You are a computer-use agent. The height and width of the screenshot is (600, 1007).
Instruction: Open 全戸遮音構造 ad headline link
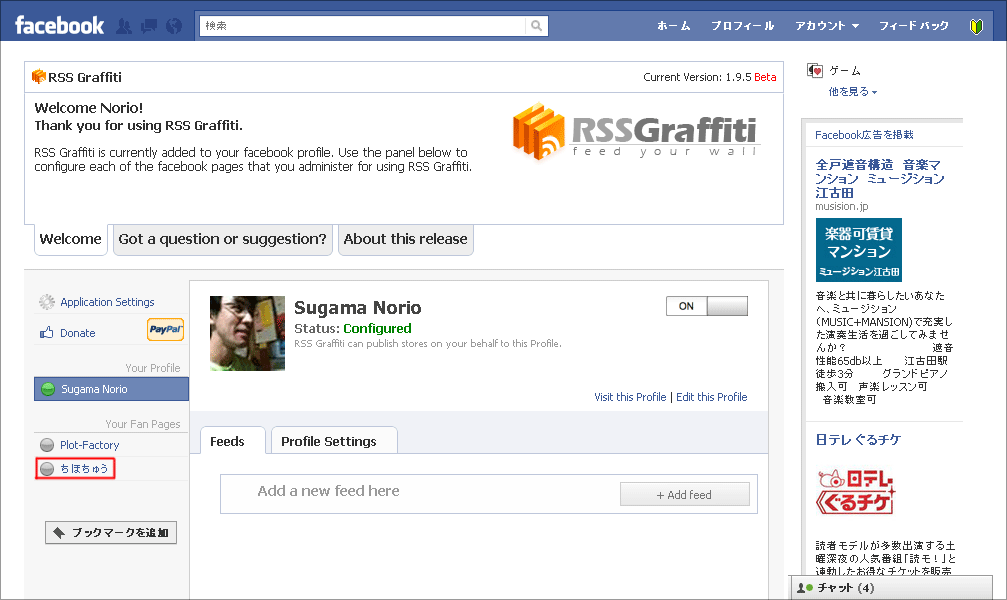[x=880, y=179]
